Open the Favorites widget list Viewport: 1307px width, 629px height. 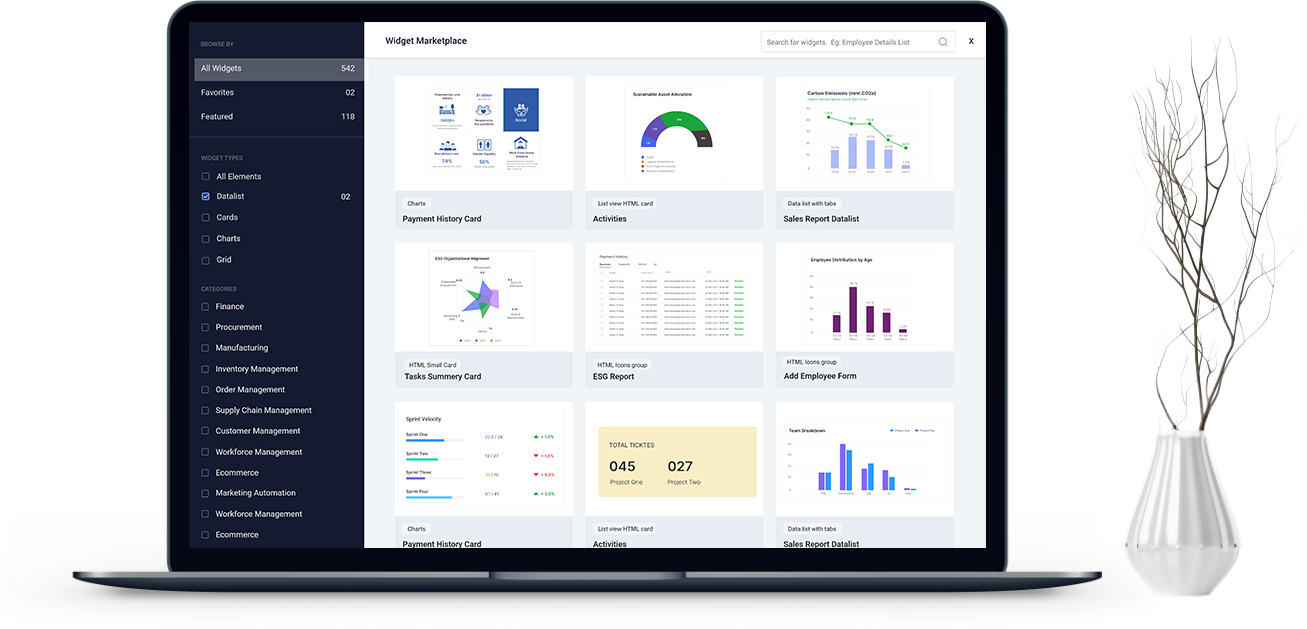point(277,93)
